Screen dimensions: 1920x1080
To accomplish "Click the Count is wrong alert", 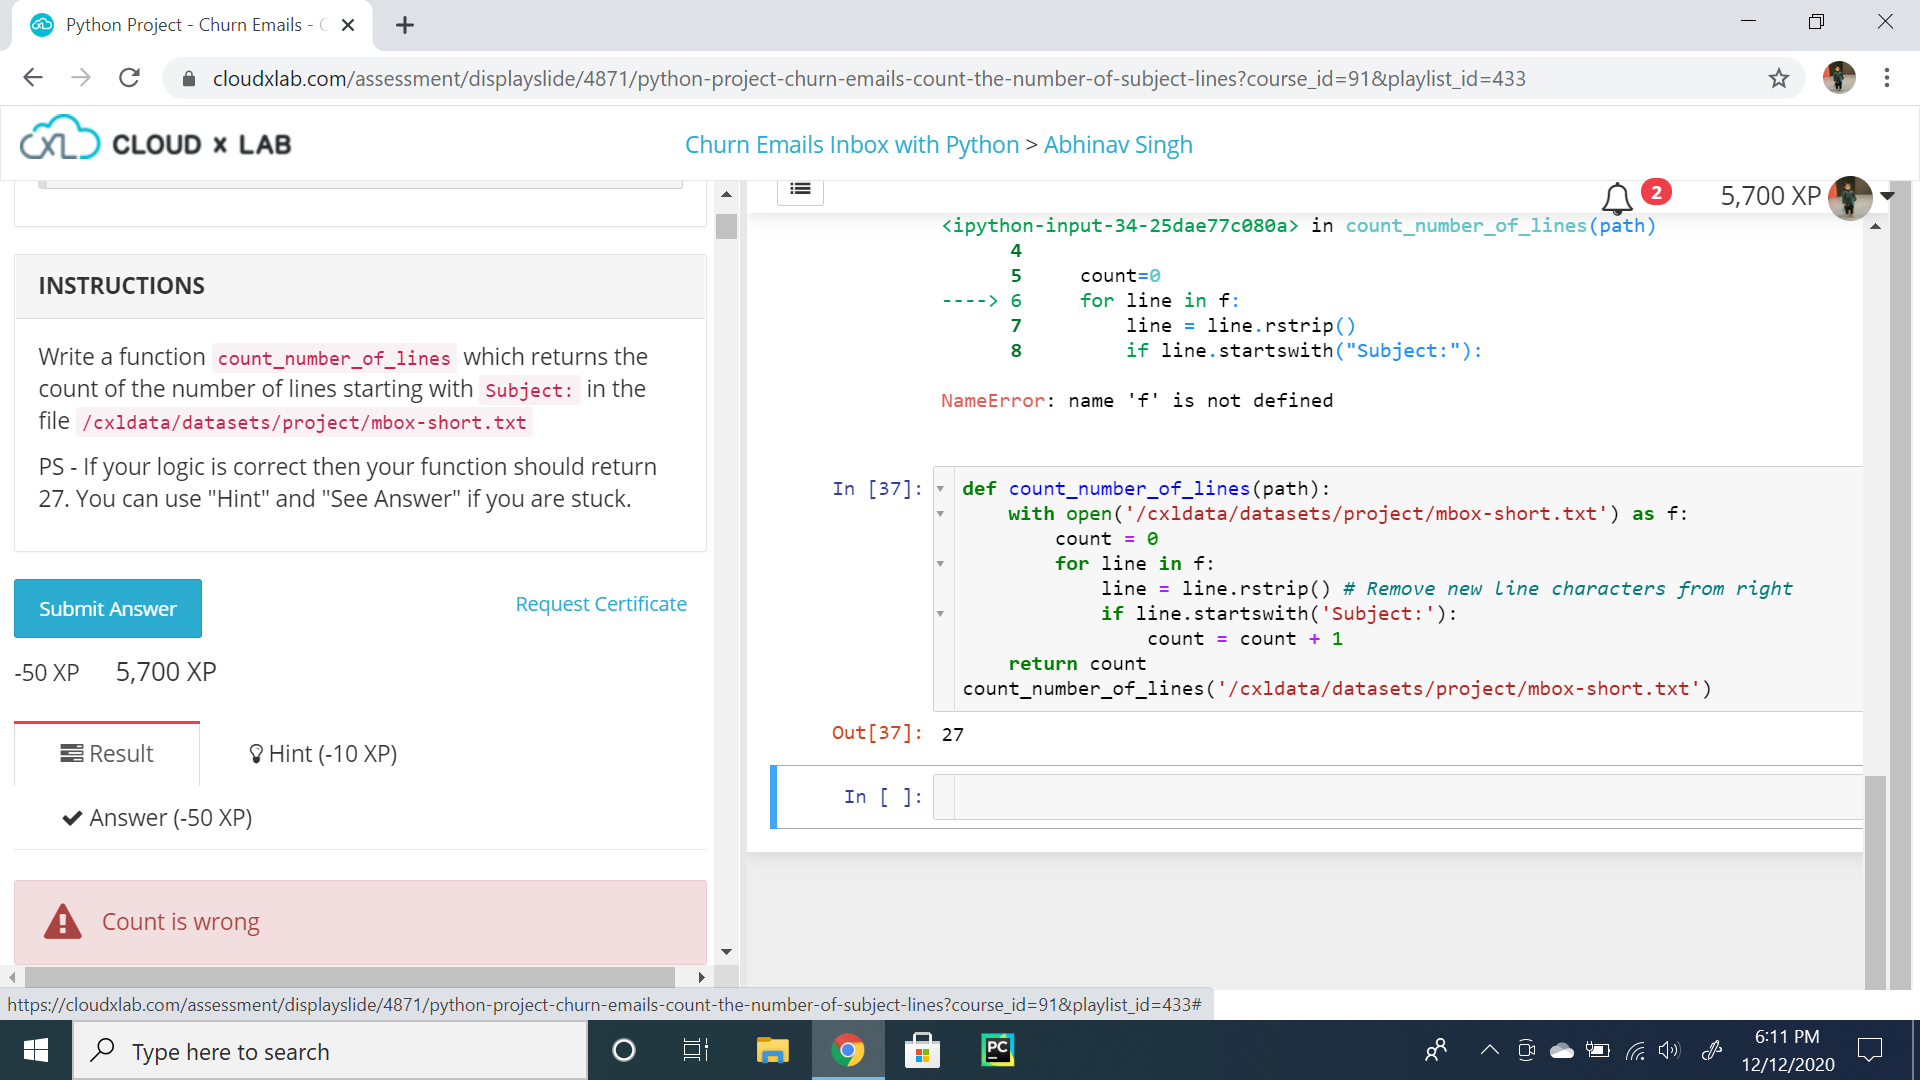I will point(360,922).
